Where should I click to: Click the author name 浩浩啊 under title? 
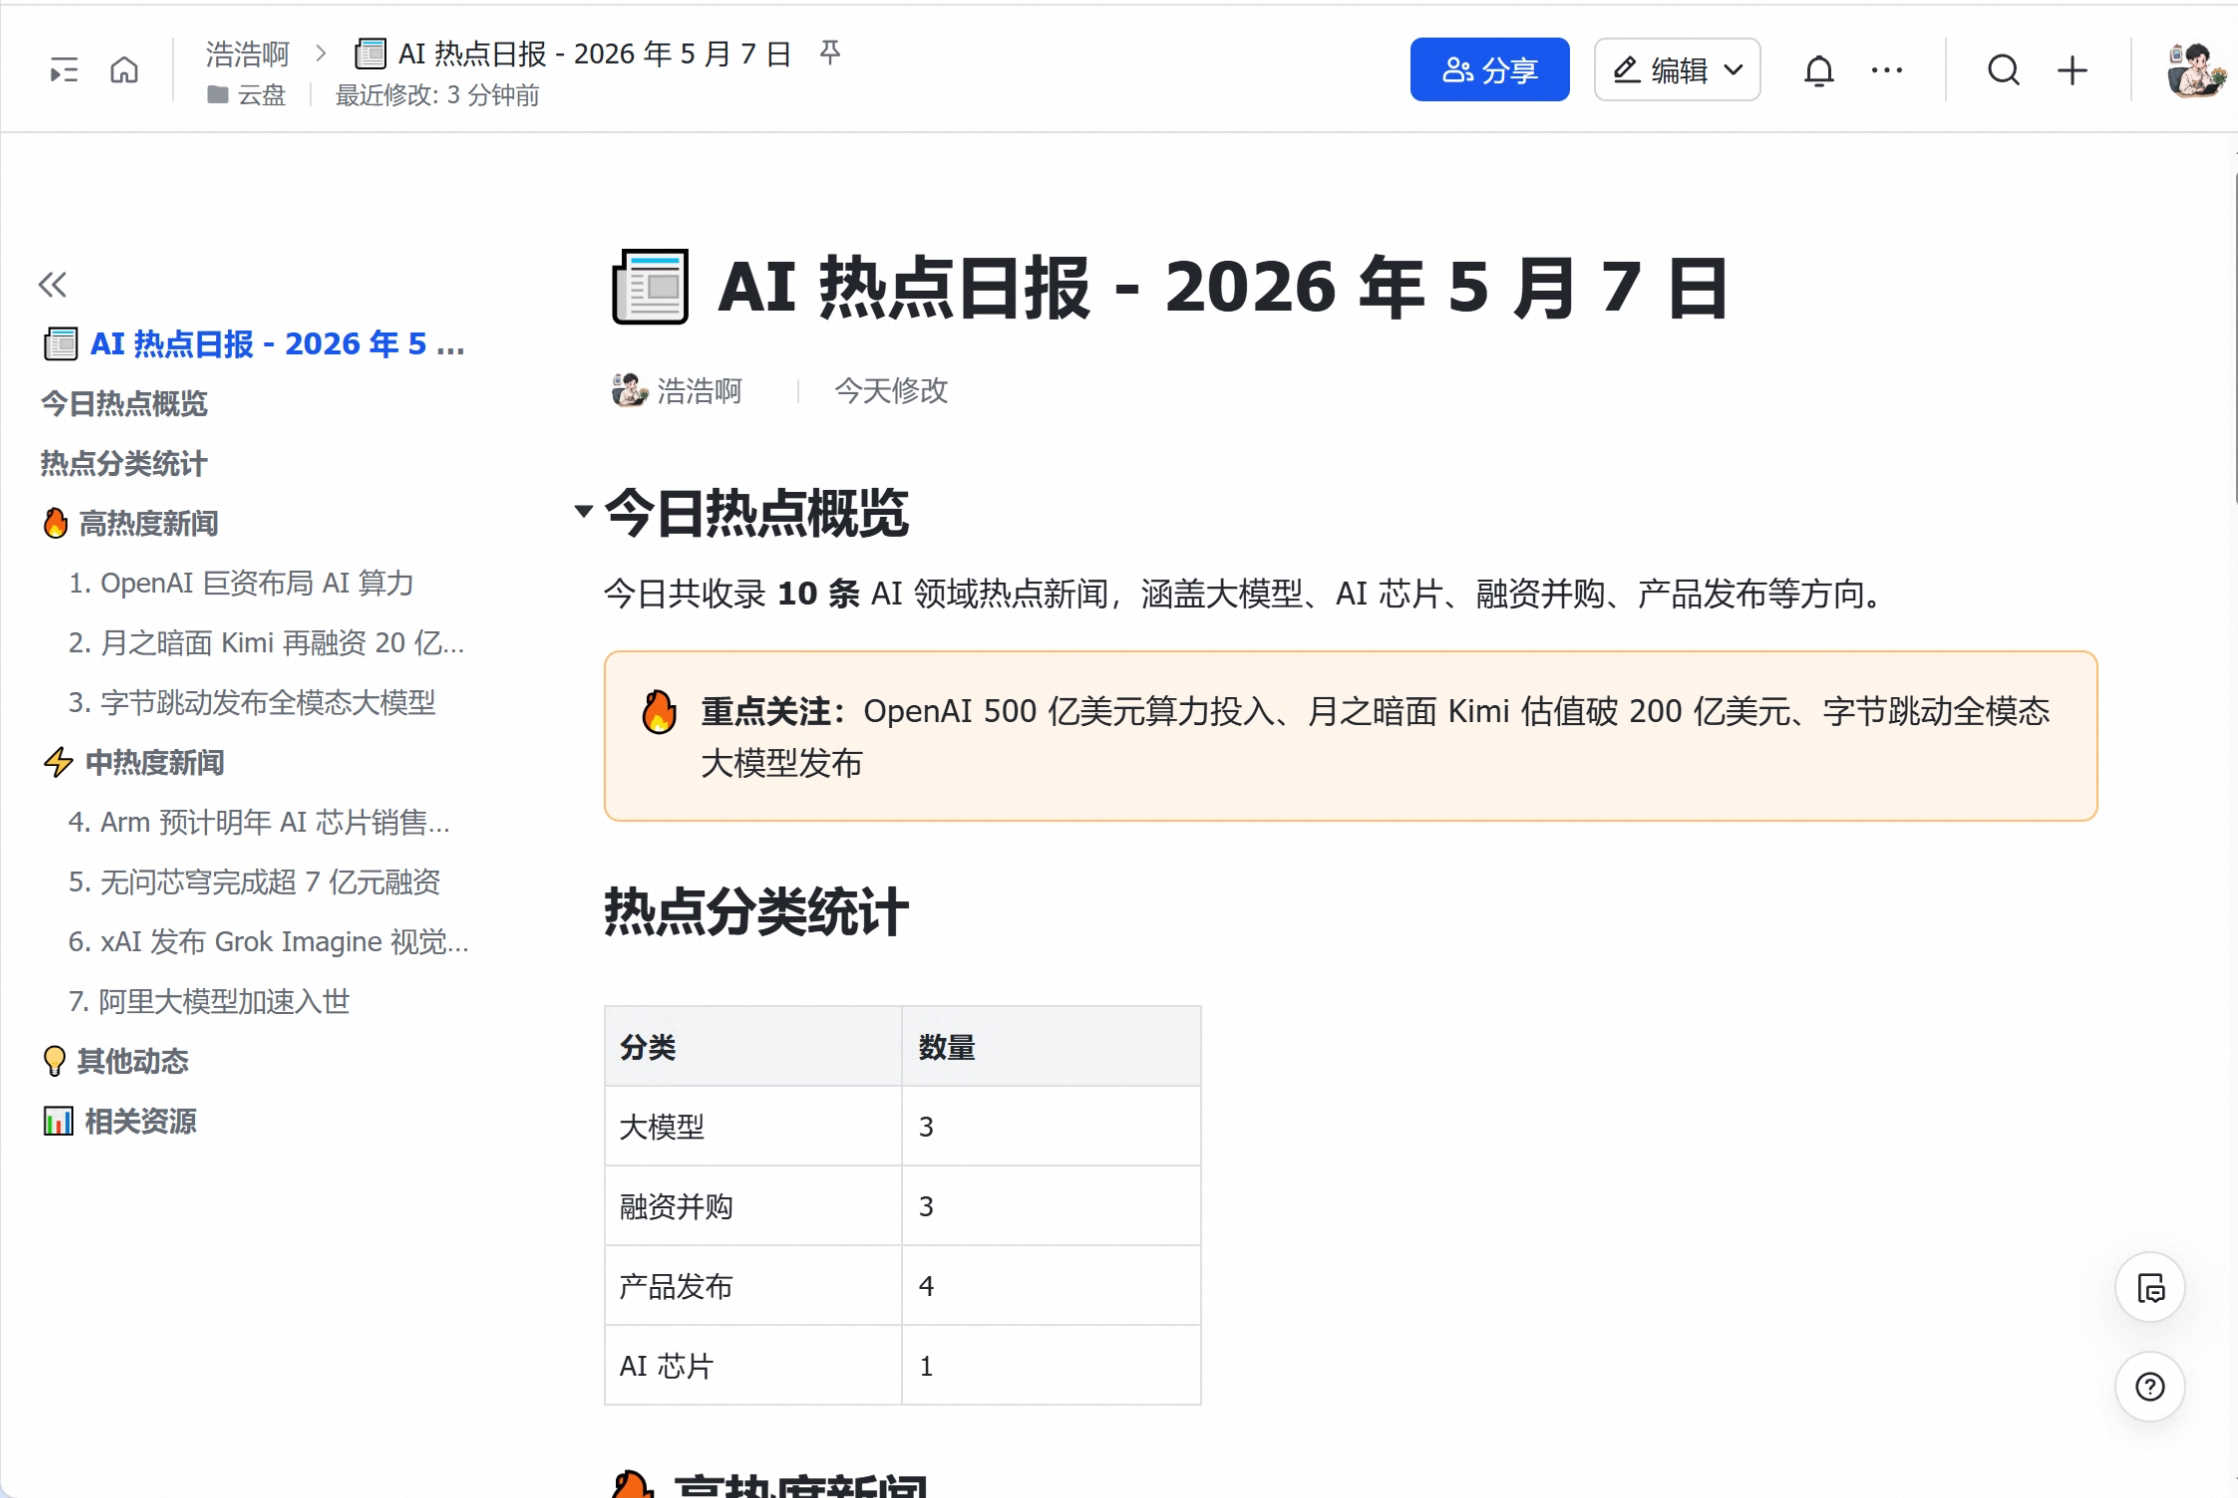tap(699, 391)
